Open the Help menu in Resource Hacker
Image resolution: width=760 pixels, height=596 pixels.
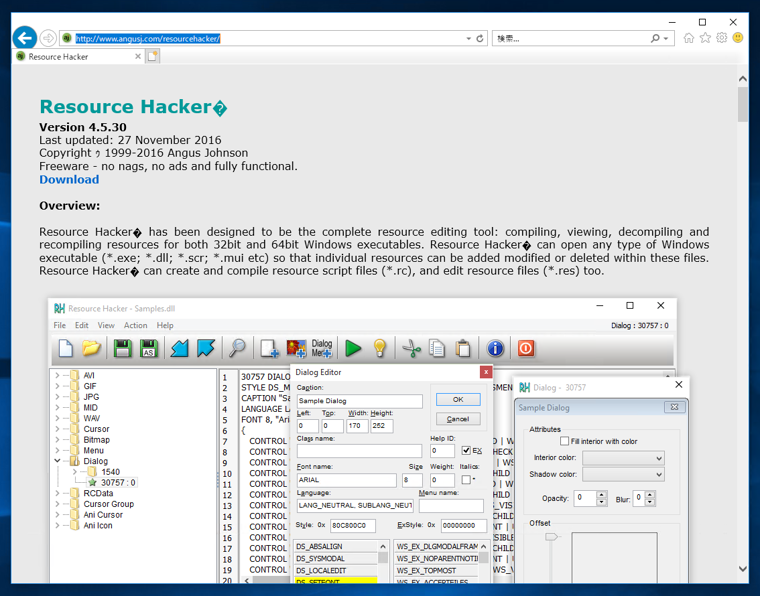pyautogui.click(x=165, y=325)
